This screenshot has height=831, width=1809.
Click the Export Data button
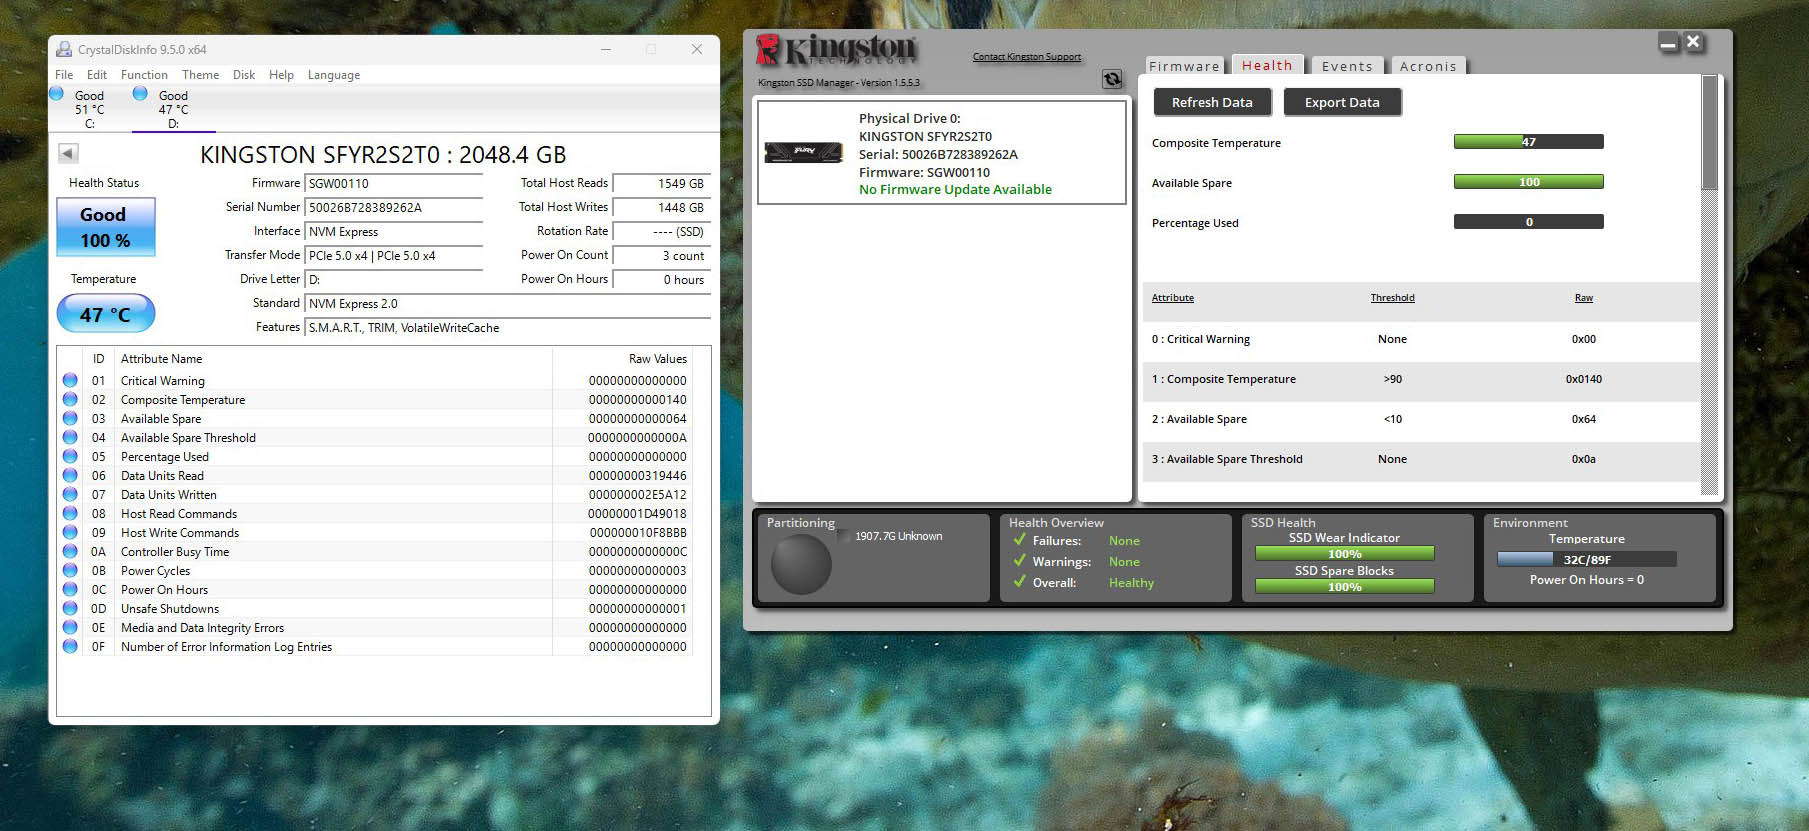click(x=1342, y=102)
